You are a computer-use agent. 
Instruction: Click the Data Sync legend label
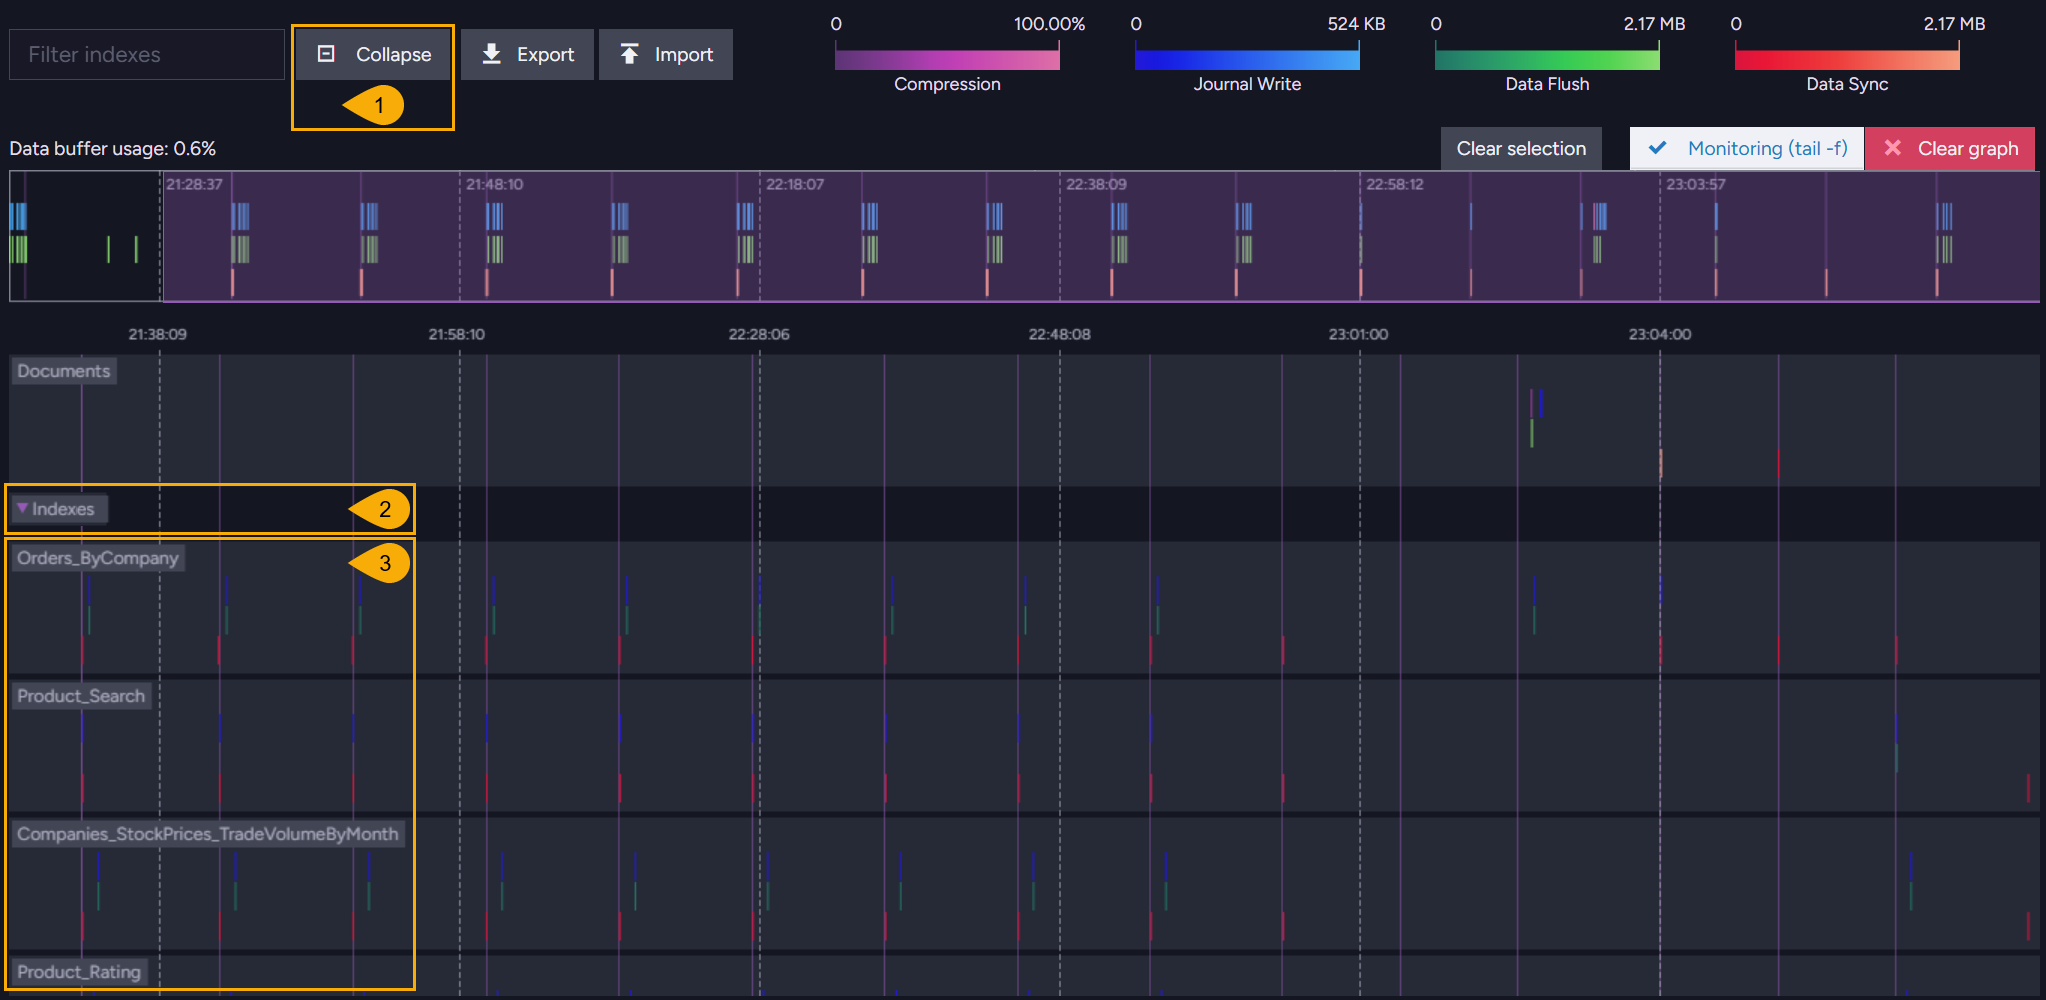coord(1847,84)
